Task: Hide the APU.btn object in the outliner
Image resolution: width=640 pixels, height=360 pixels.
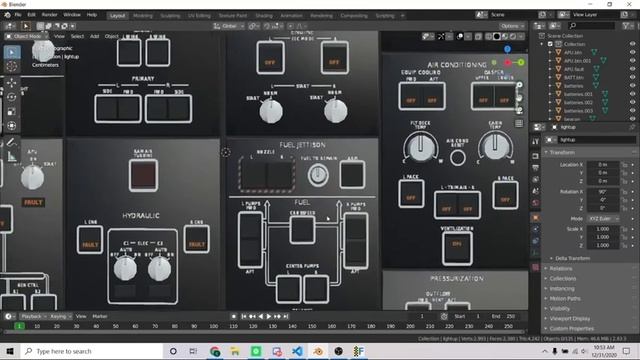Action: tap(632, 52)
